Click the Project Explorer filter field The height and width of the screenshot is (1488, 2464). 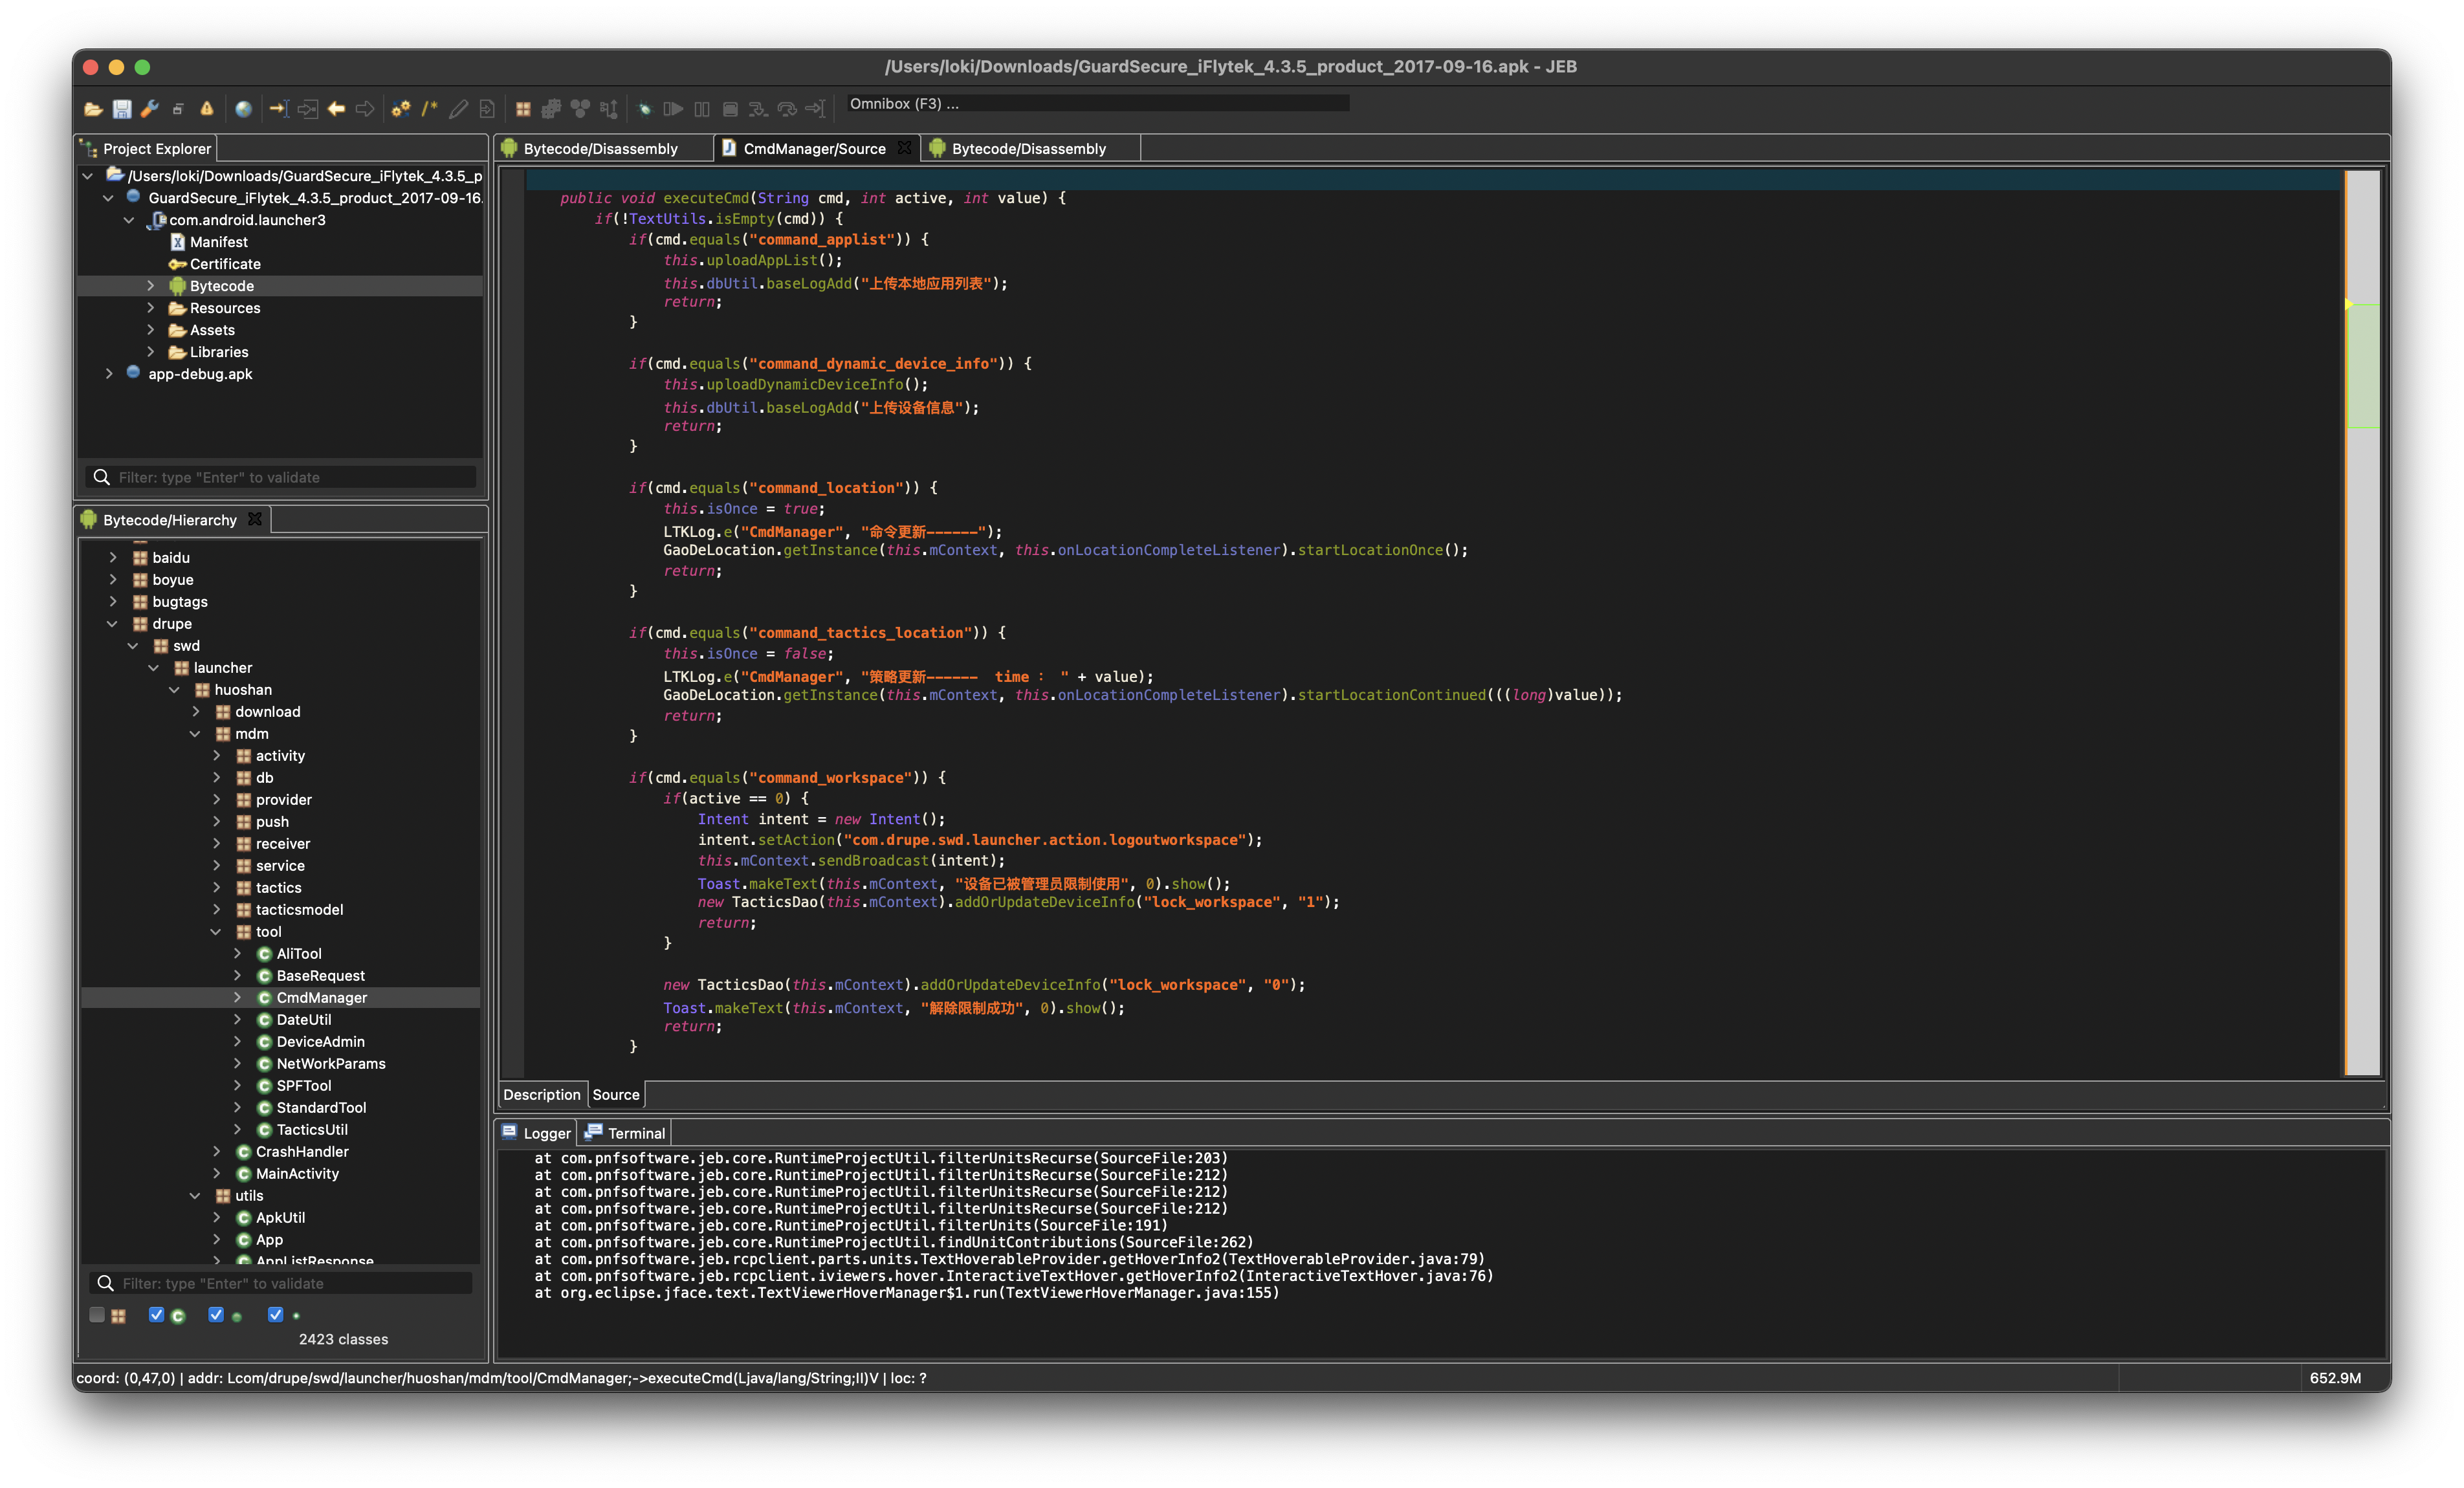point(280,478)
